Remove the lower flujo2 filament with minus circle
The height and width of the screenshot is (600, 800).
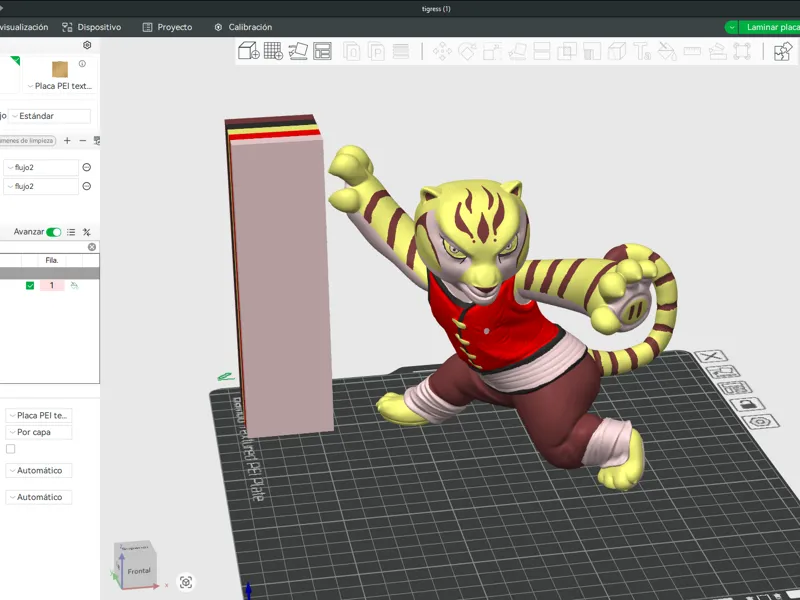pyautogui.click(x=87, y=186)
